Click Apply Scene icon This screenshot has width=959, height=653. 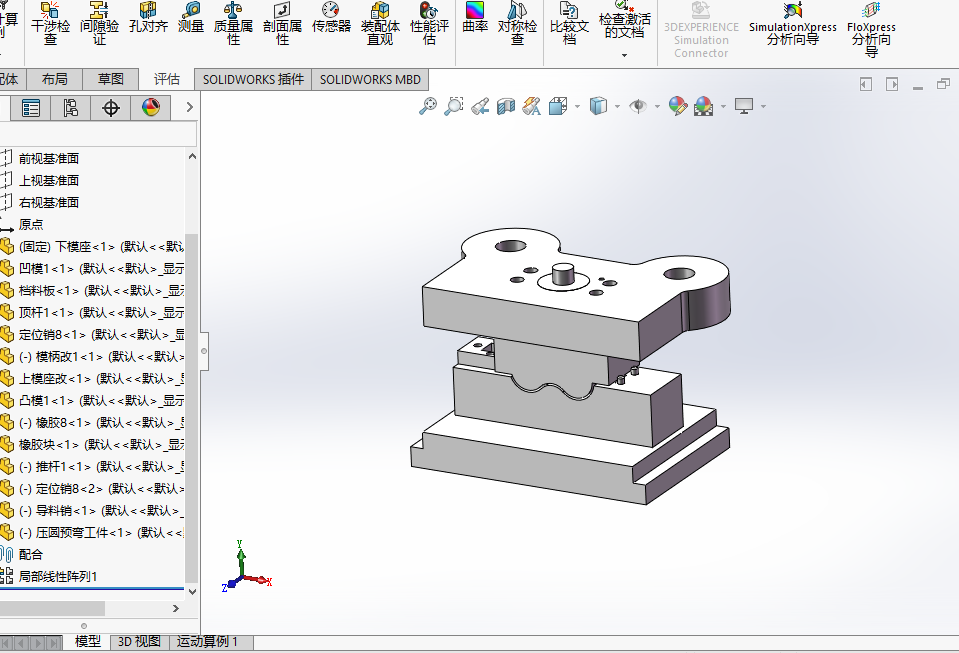[x=703, y=106]
